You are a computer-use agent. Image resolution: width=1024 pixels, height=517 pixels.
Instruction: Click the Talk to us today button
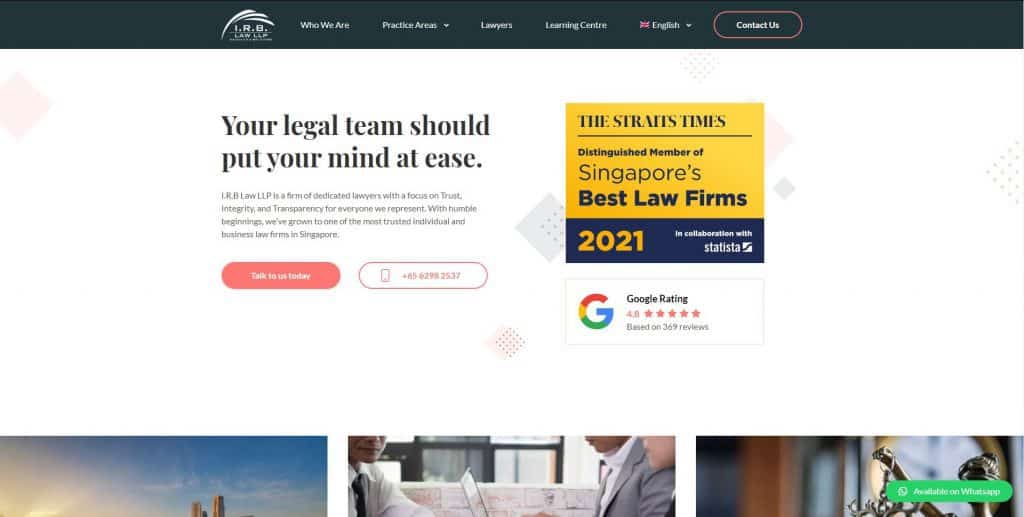[281, 275]
